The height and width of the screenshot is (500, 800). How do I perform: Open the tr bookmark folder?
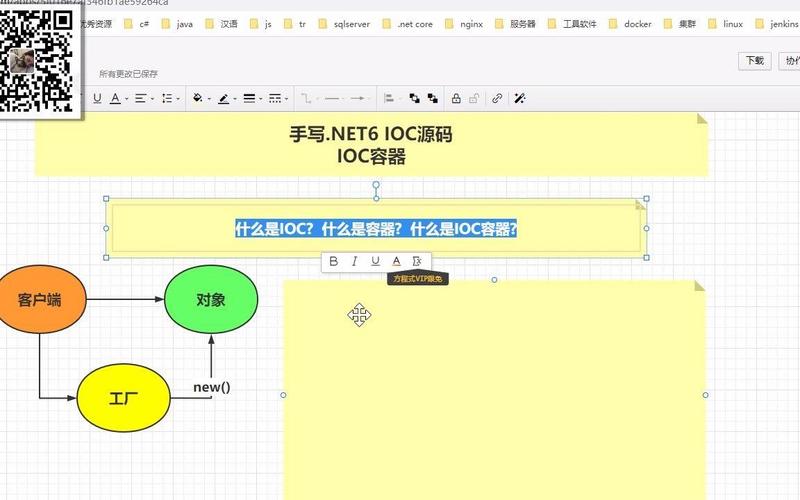click(295, 24)
